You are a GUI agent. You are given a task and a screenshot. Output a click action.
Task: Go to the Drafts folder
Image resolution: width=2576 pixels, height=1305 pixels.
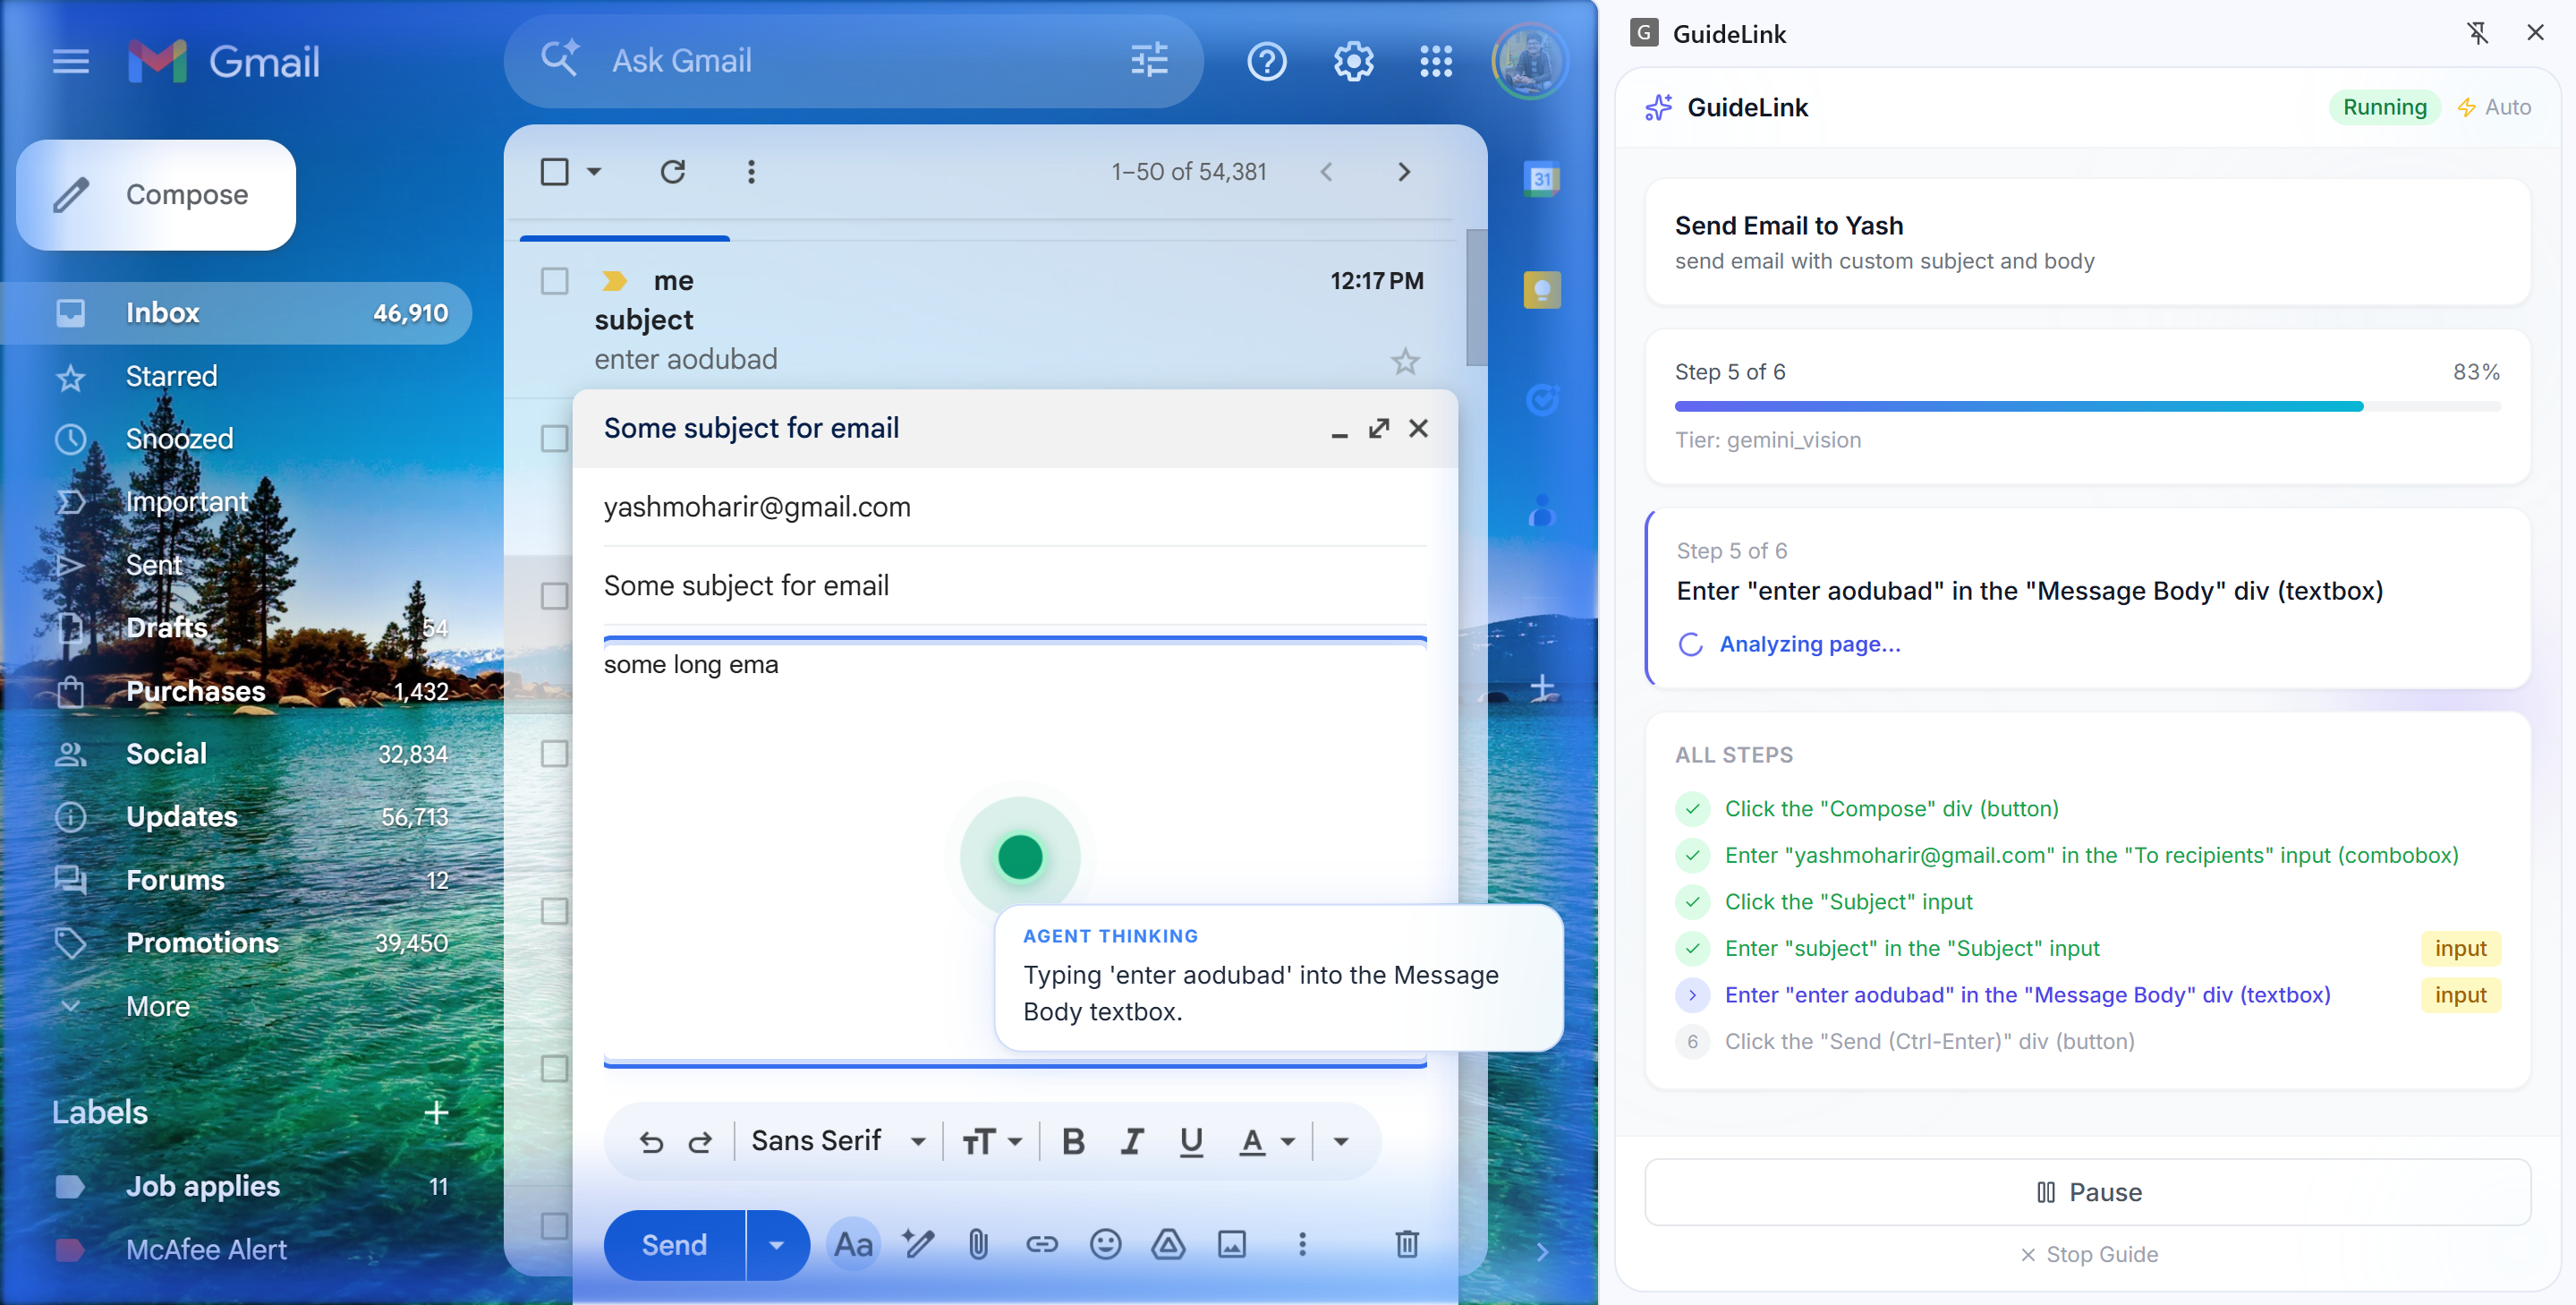(166, 627)
